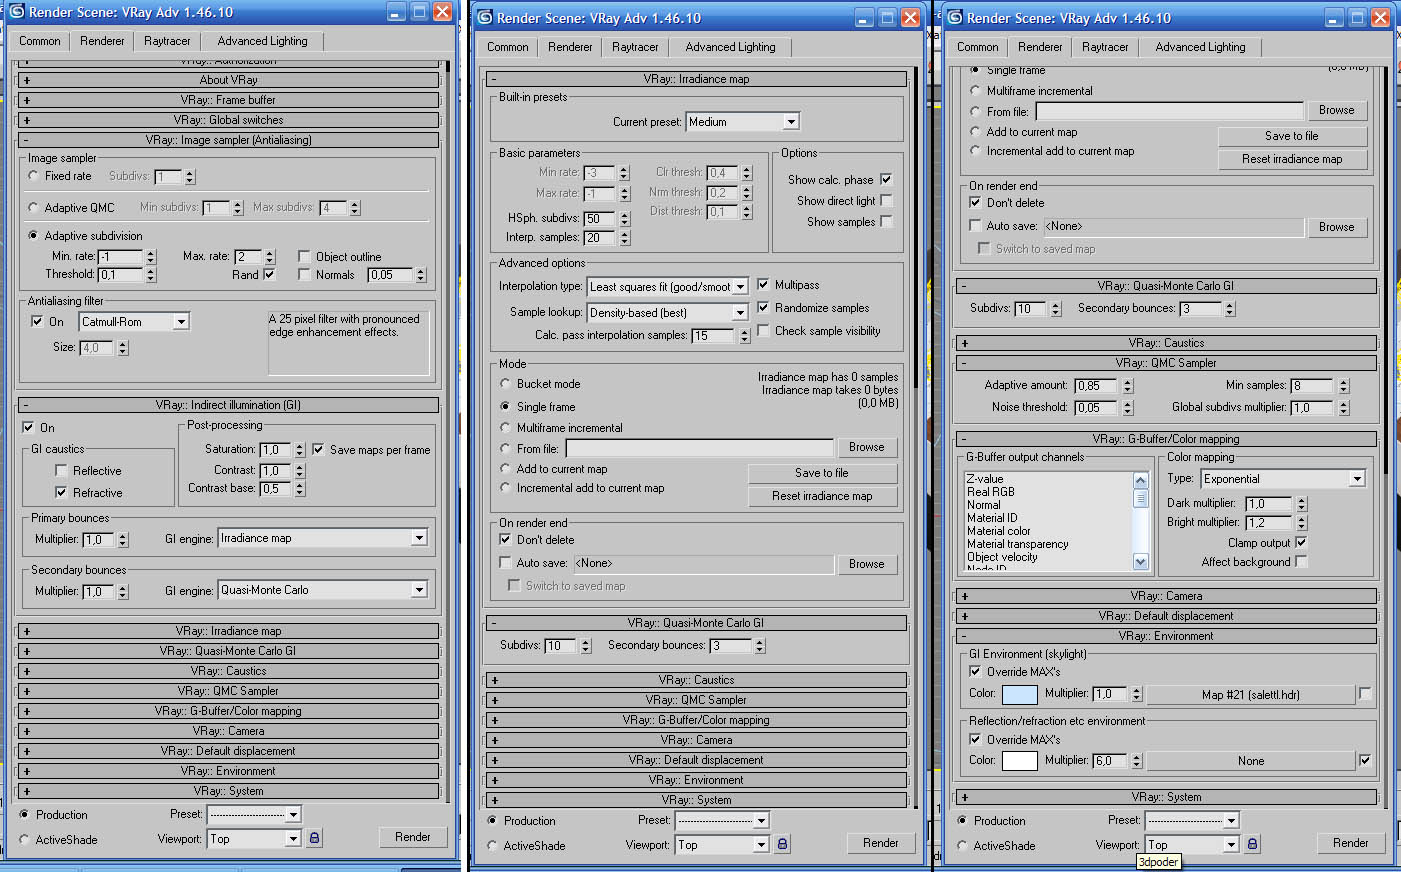Expand the VRay:: Global switches rollout
This screenshot has width=1401, height=872.
click(x=228, y=120)
